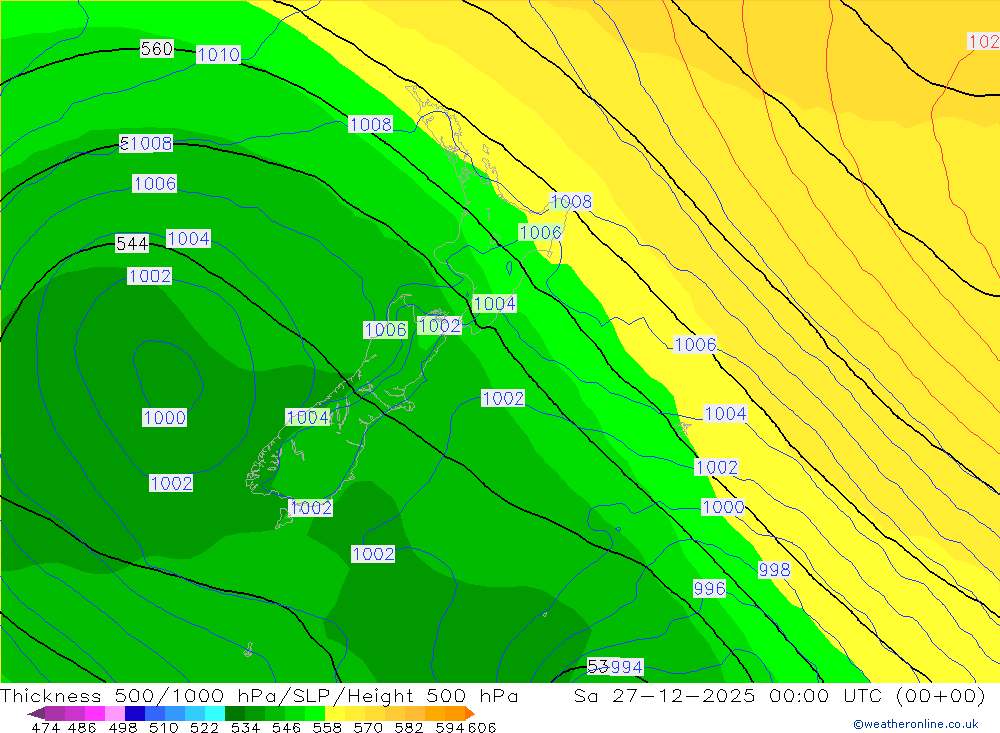Click the 1010 isobar label
The width and height of the screenshot is (1000, 733).
(x=218, y=55)
